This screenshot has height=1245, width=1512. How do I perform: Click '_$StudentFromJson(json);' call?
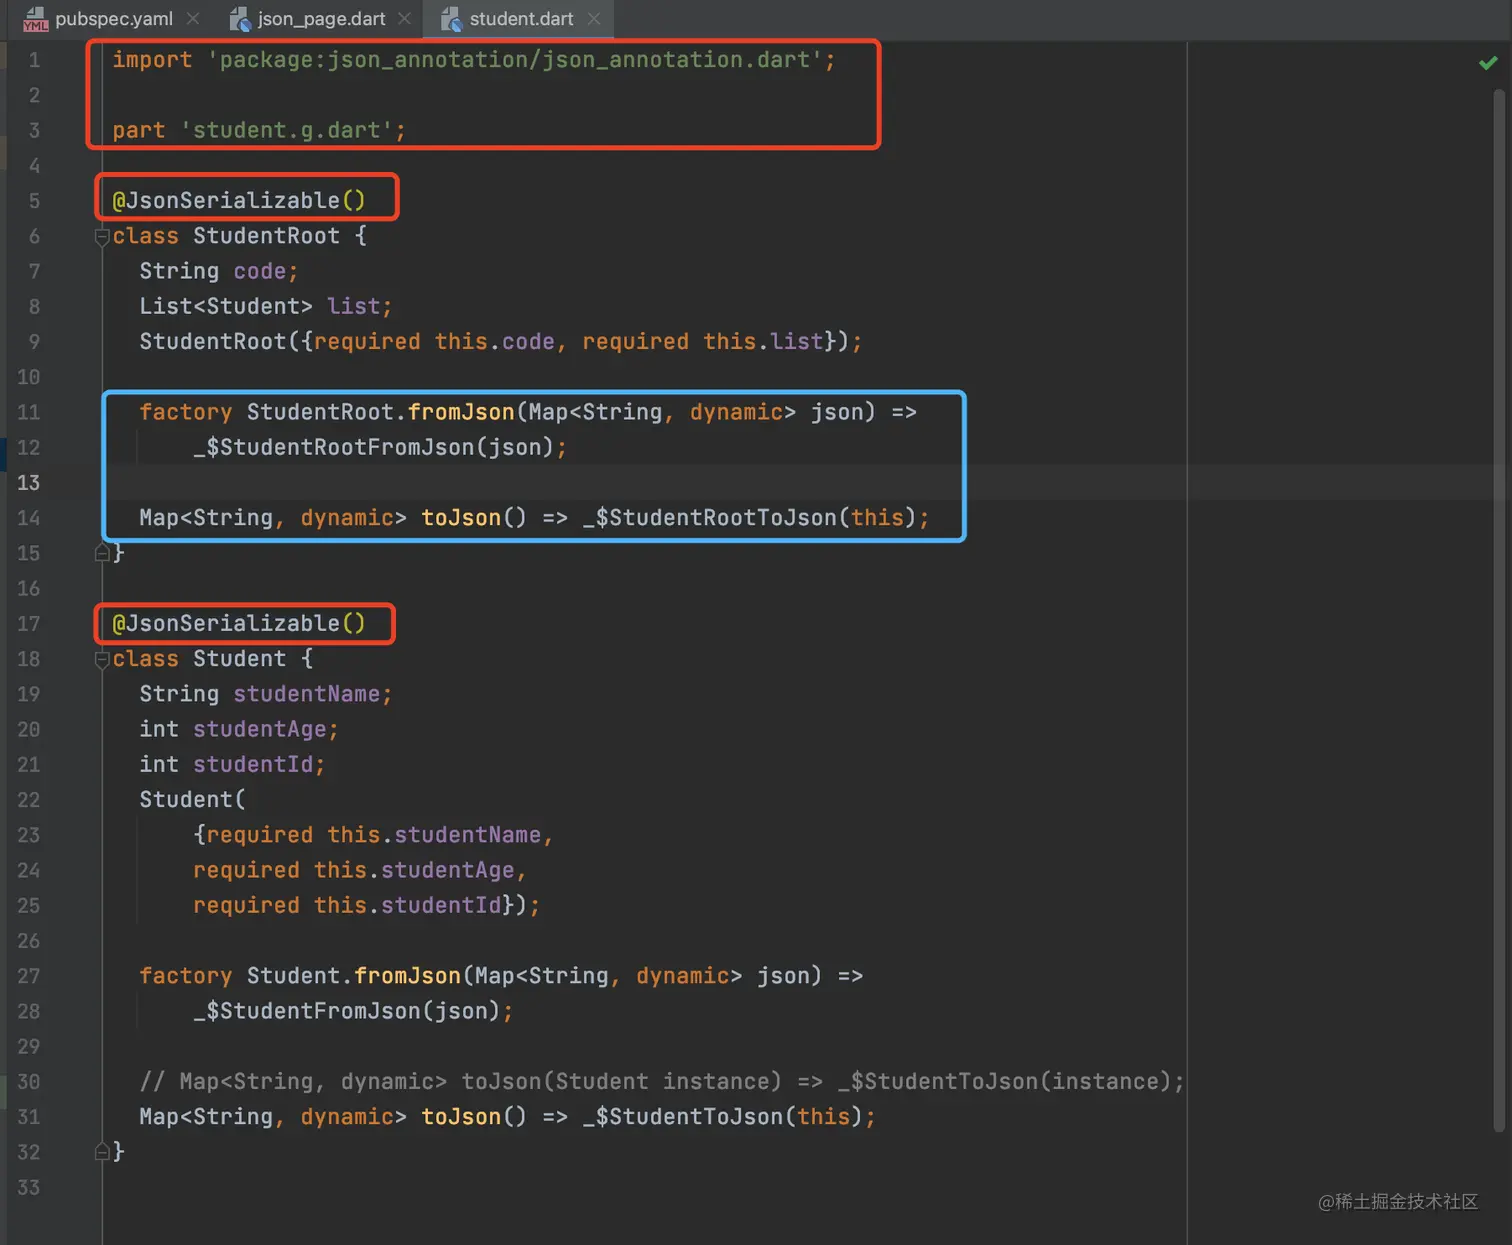coord(353,1011)
